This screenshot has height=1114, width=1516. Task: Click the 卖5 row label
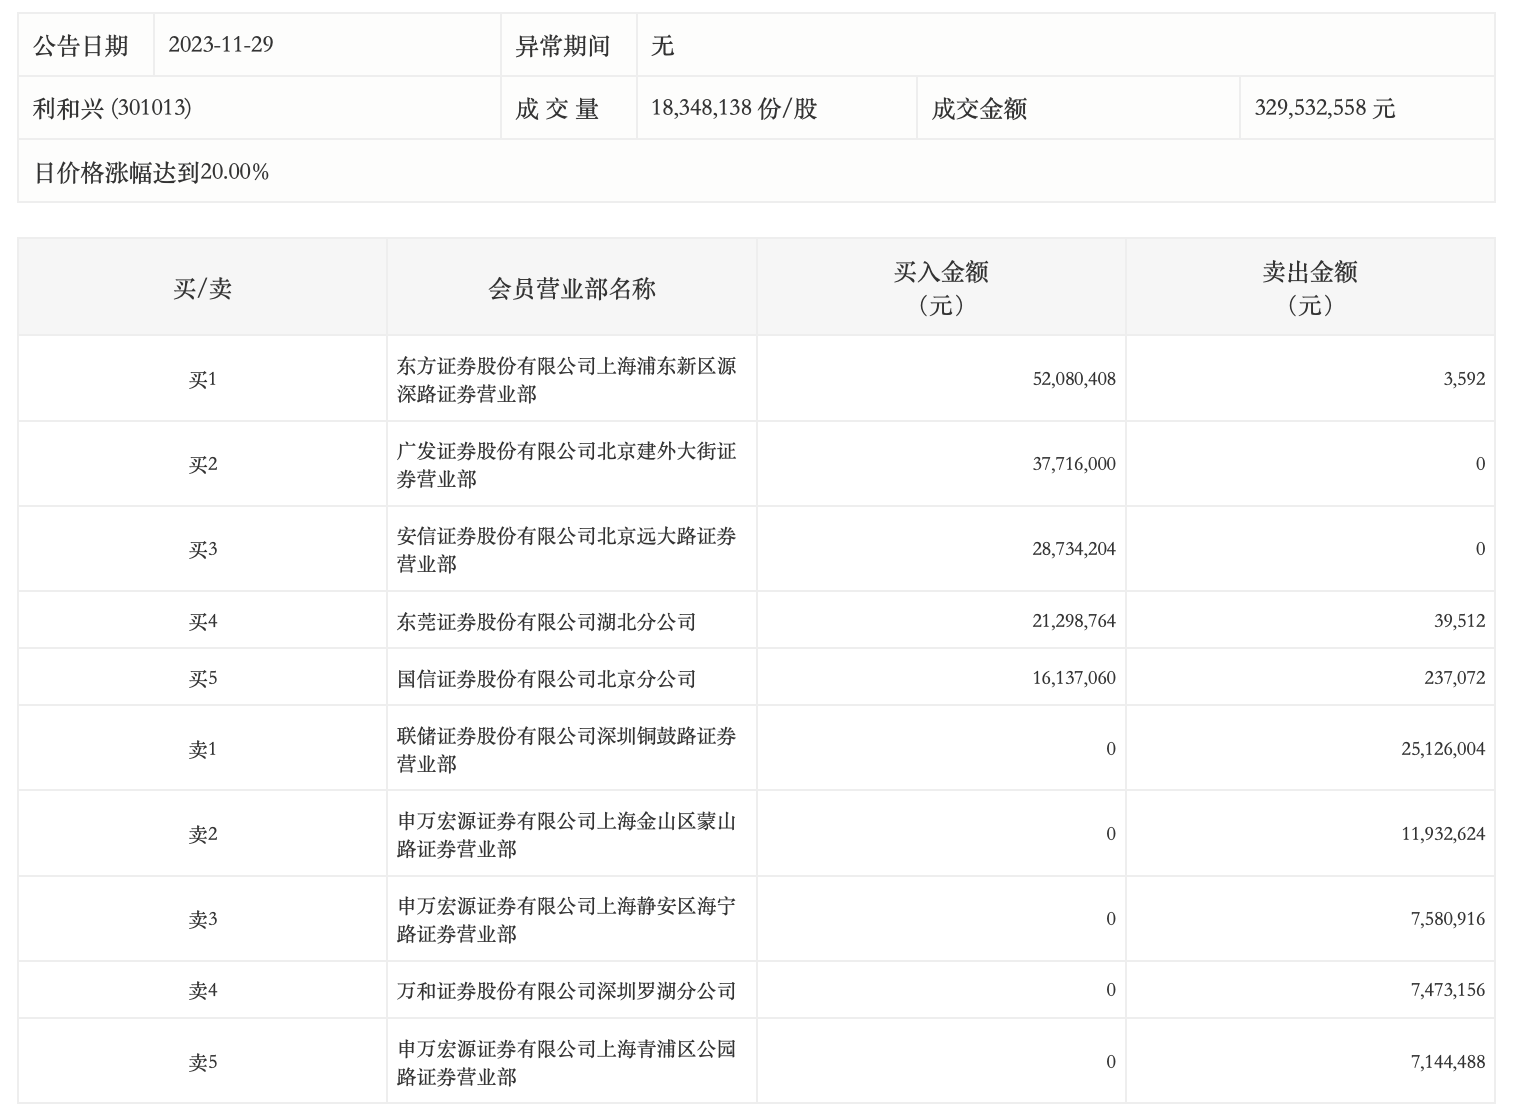click(202, 1062)
